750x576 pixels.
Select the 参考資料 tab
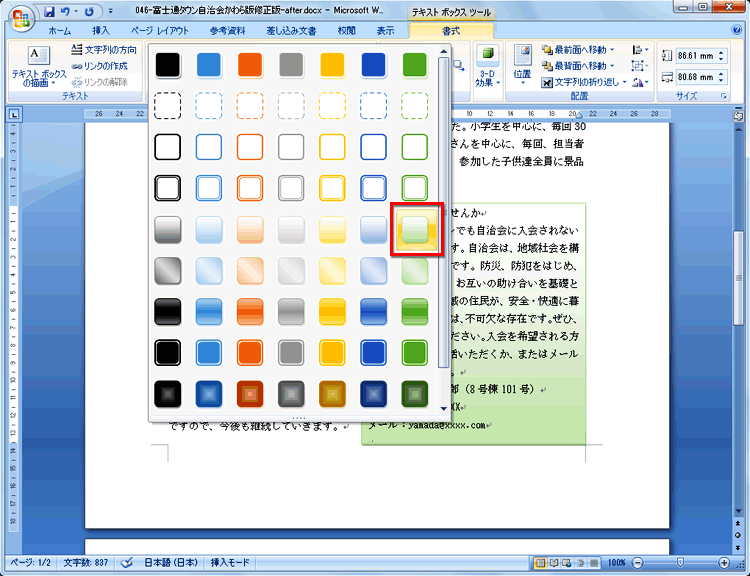(x=227, y=31)
